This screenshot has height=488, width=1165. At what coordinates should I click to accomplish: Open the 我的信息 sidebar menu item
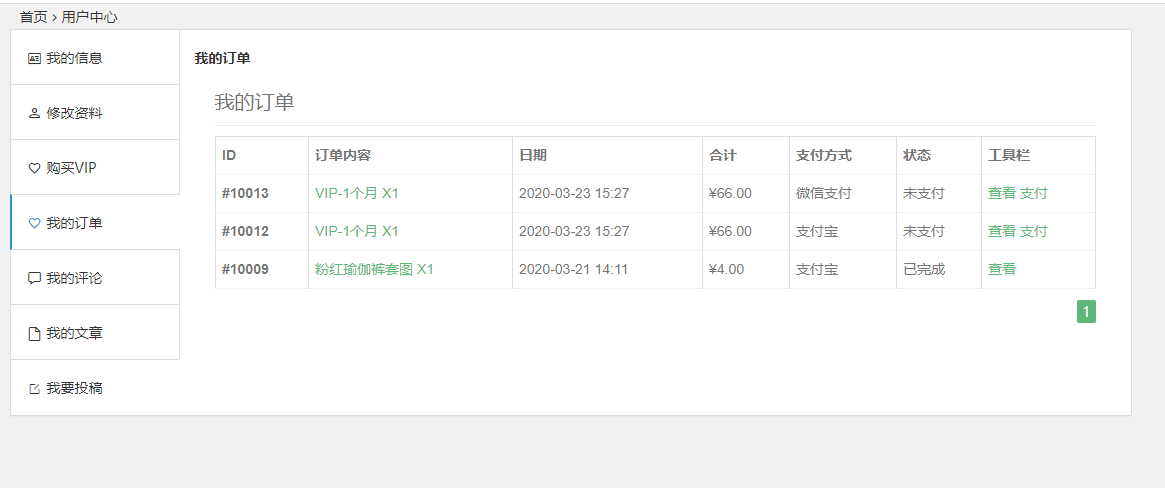tap(74, 58)
